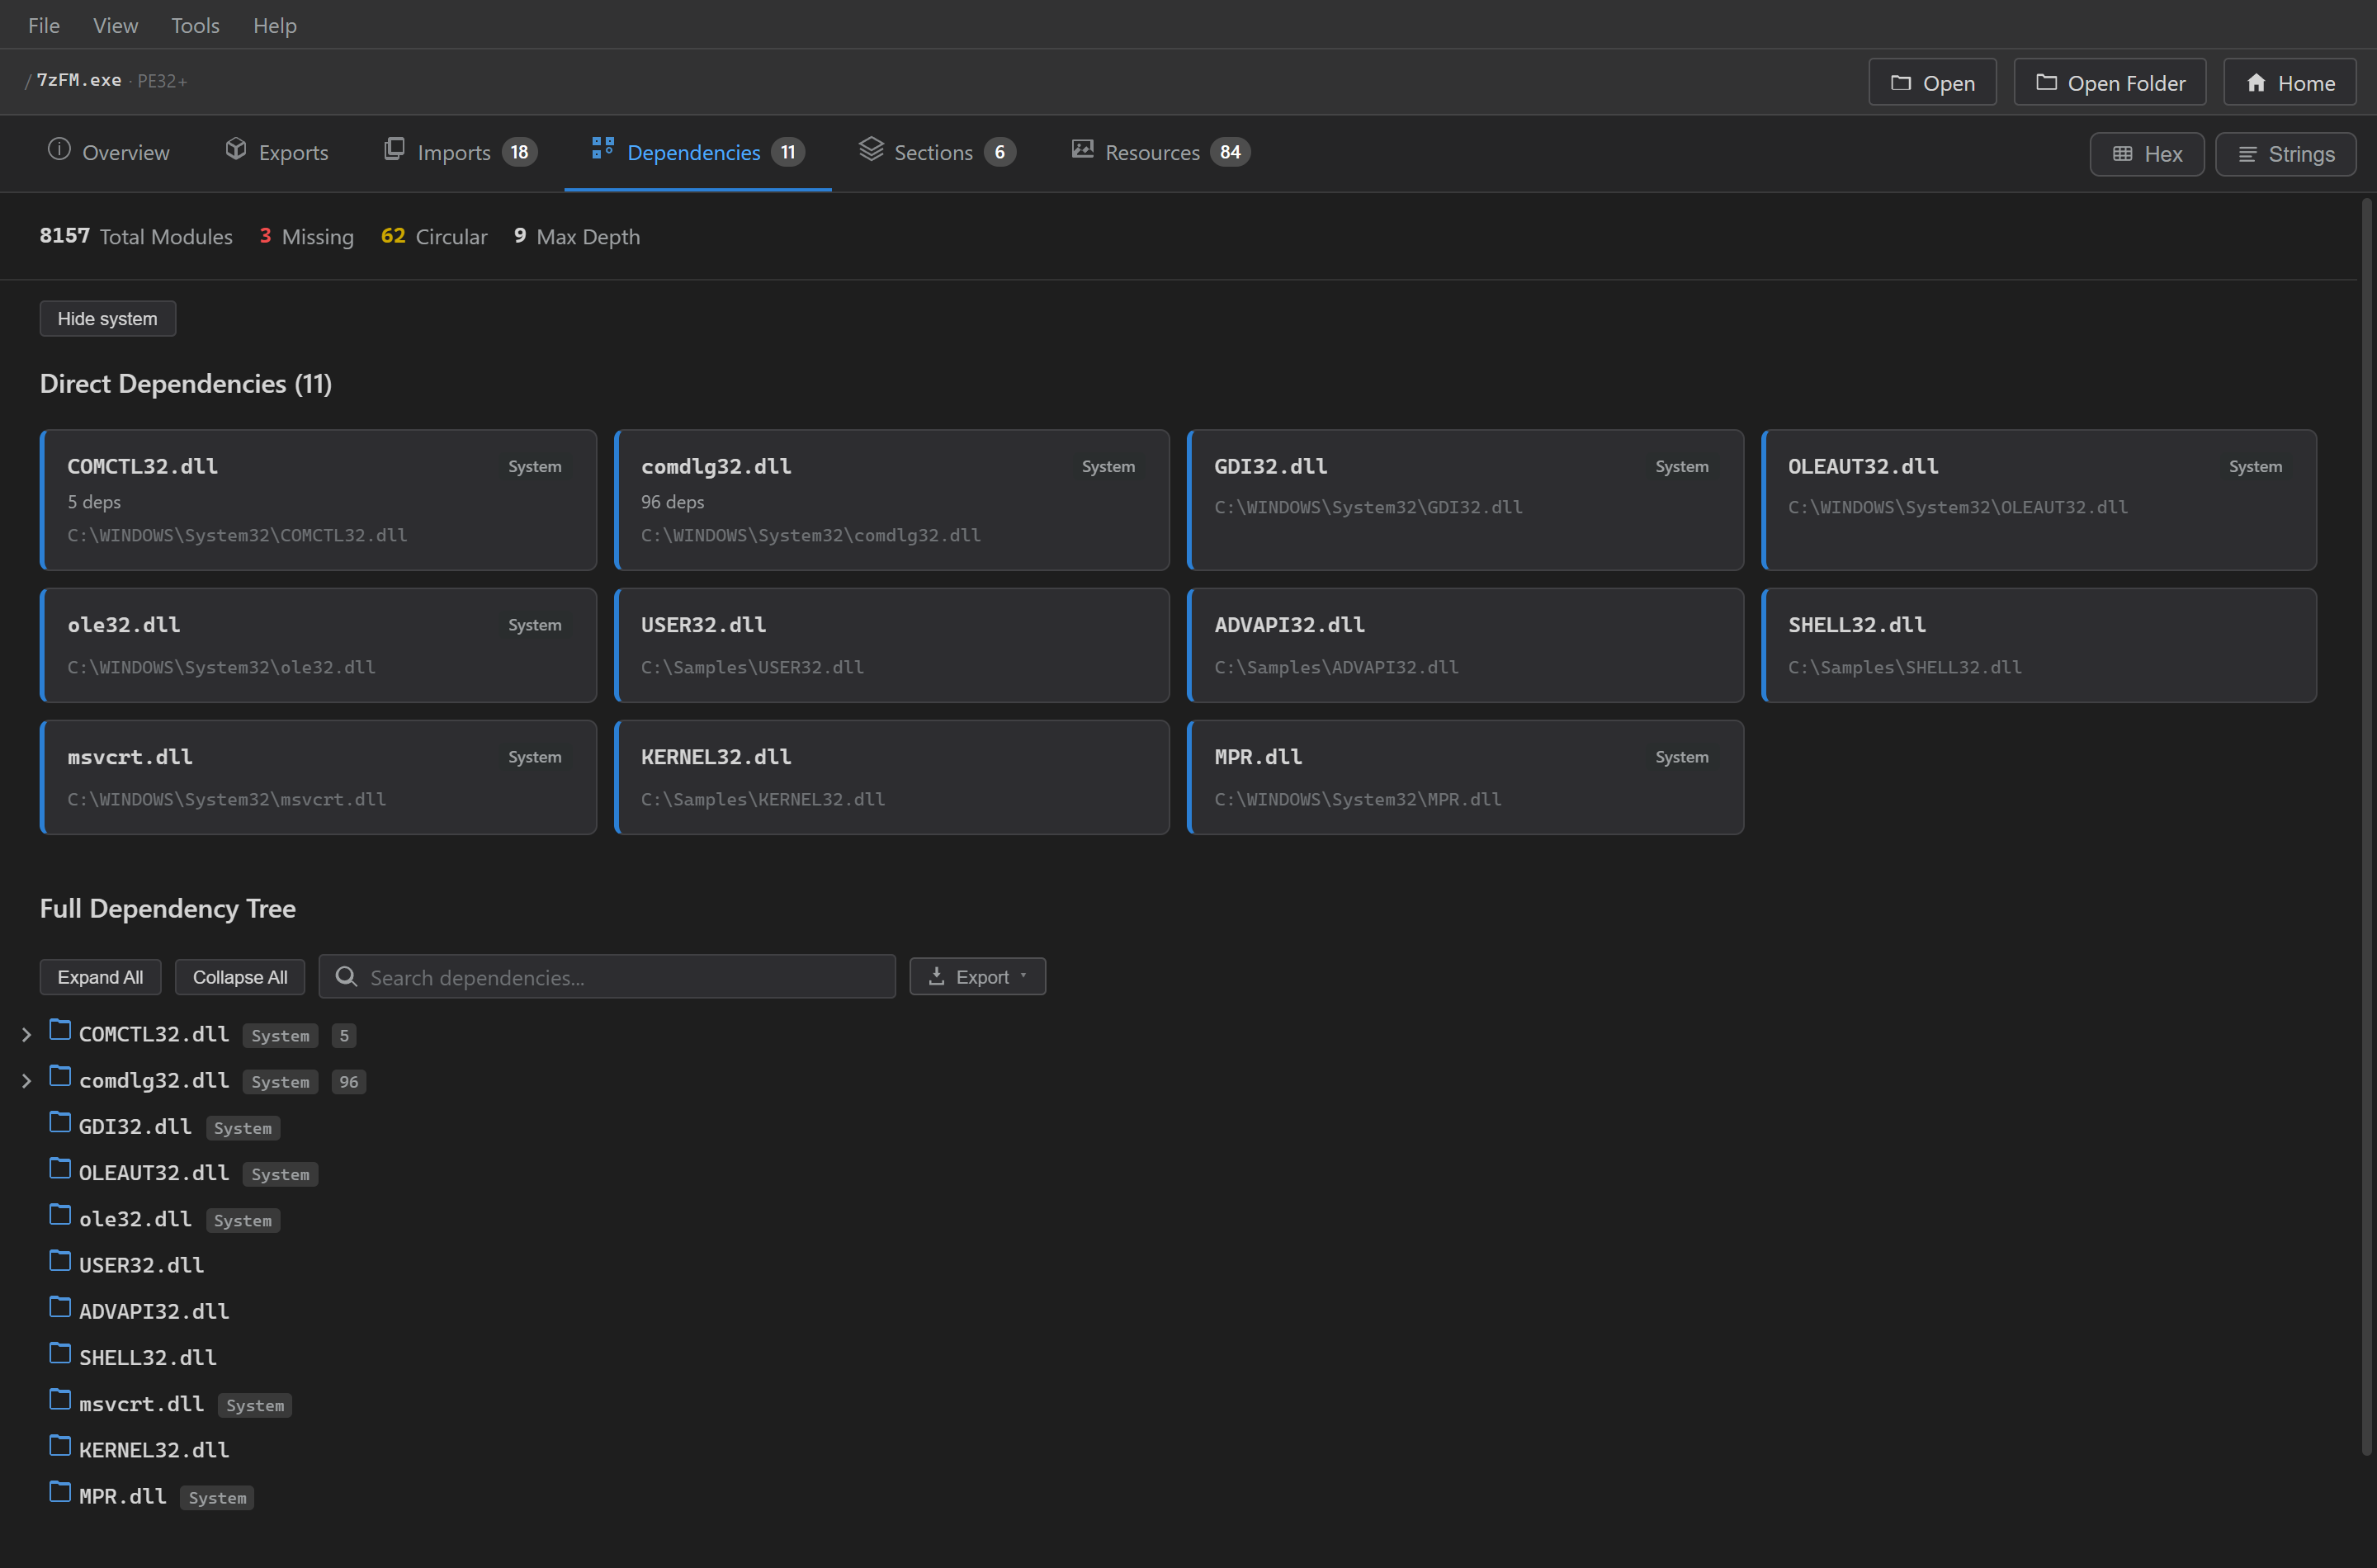2377x1568 pixels.
Task: Select the COMCTL32.dll dependency card
Action: coord(318,500)
